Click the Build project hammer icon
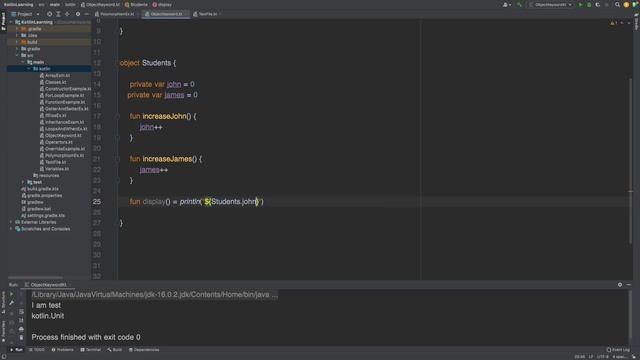Screen dimensions: 640x360 click(519, 5)
